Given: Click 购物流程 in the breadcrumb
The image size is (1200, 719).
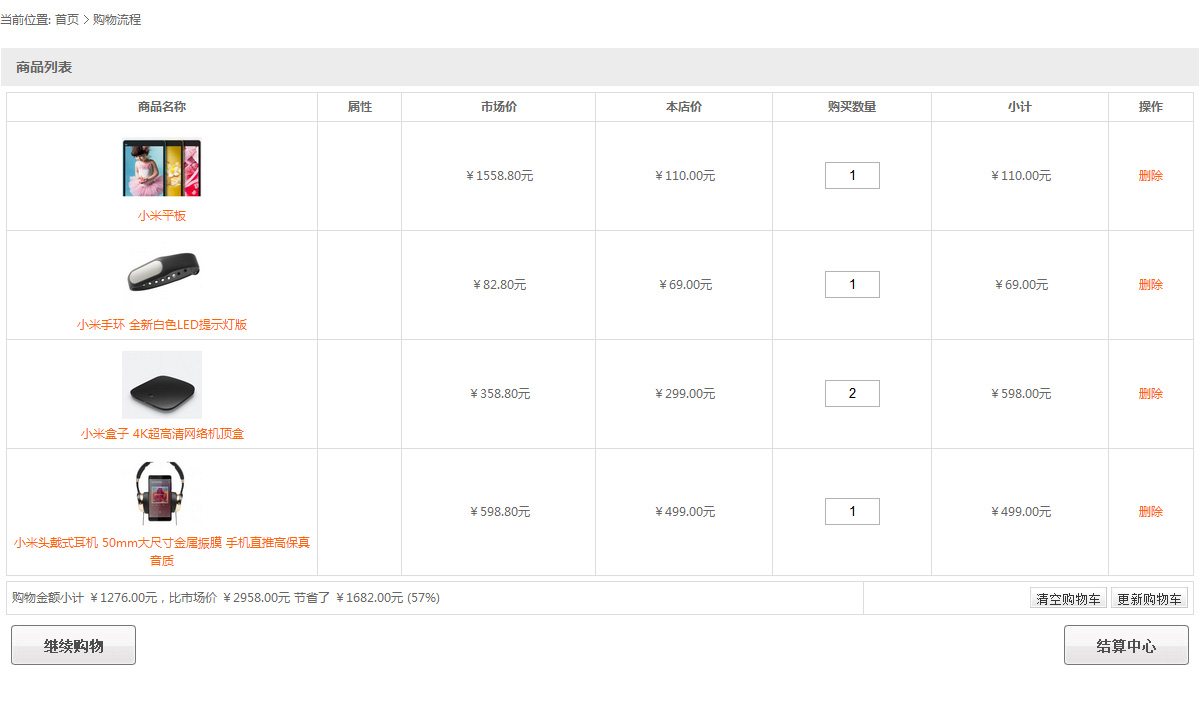Looking at the screenshot, I should (x=117, y=20).
